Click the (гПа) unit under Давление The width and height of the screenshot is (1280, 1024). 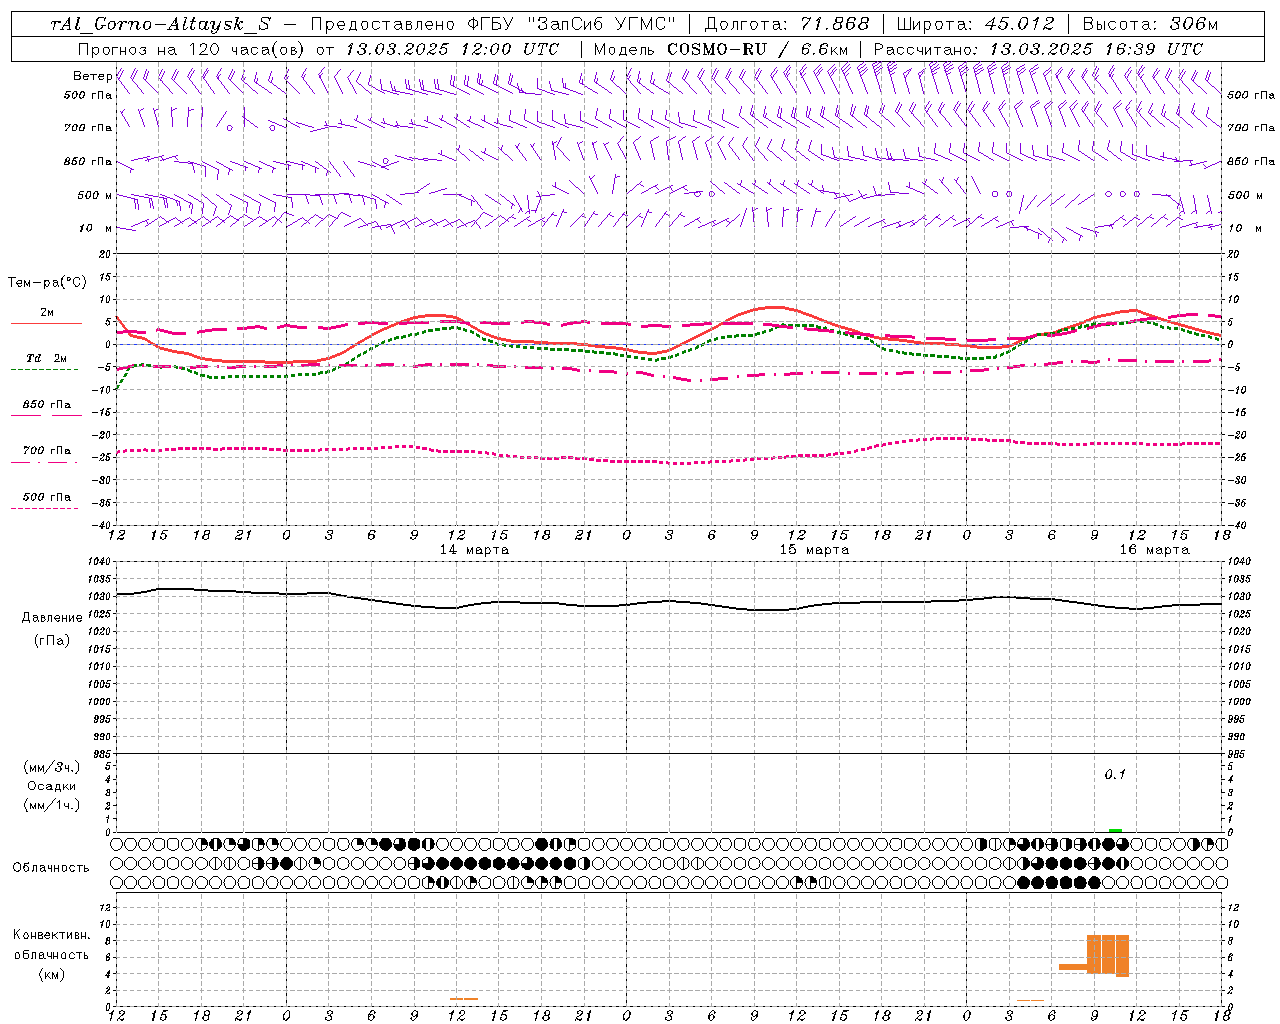coord(51,640)
